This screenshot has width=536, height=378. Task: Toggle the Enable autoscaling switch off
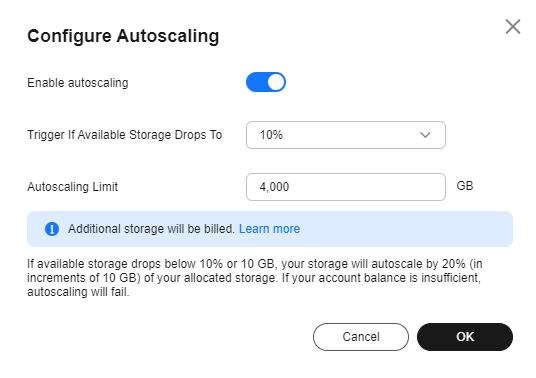(266, 82)
